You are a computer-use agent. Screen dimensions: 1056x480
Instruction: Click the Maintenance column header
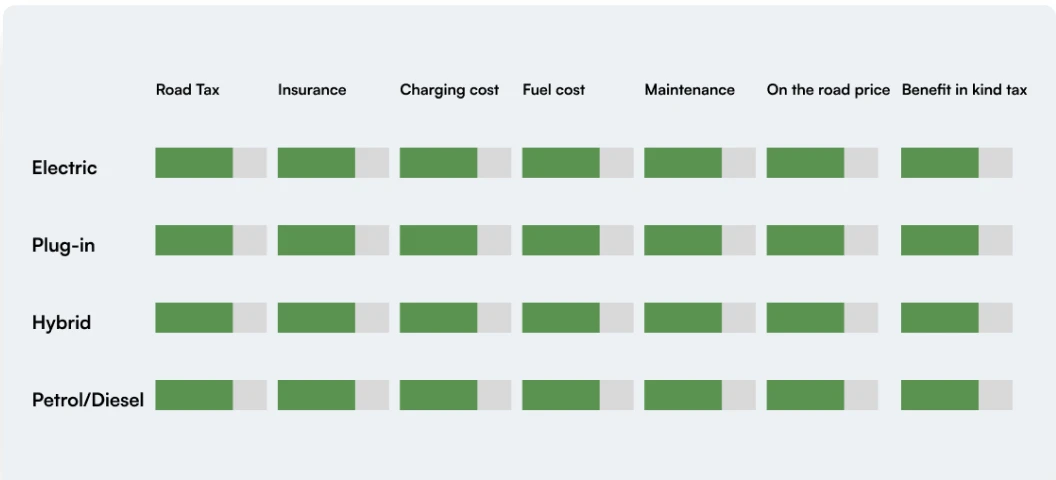coord(689,90)
